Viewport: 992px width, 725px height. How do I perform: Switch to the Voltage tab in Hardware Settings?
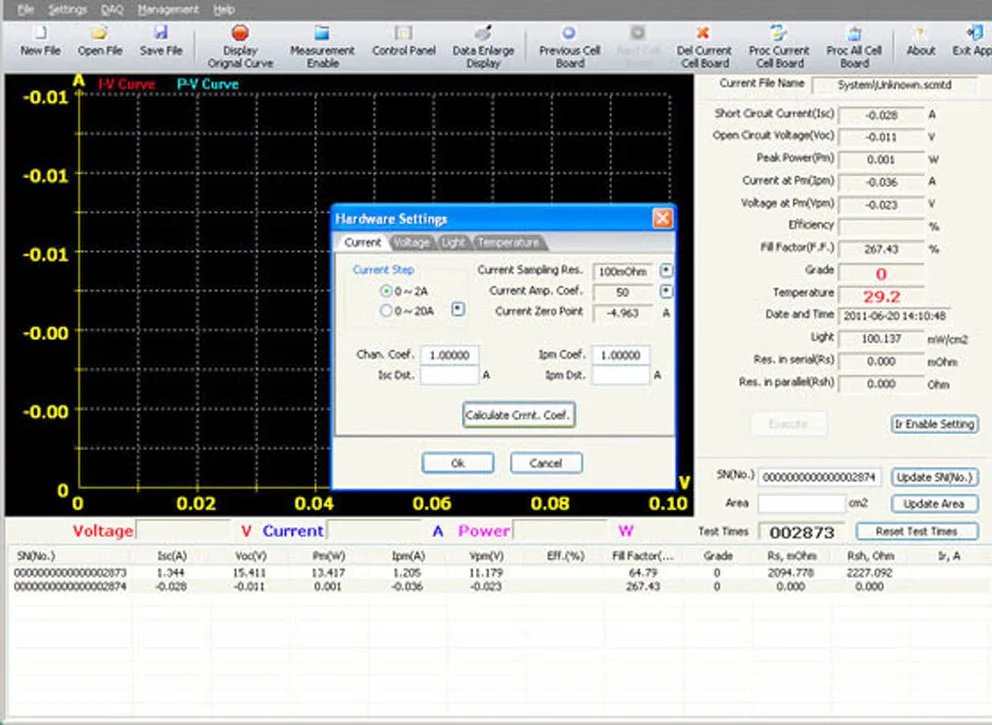(x=411, y=243)
